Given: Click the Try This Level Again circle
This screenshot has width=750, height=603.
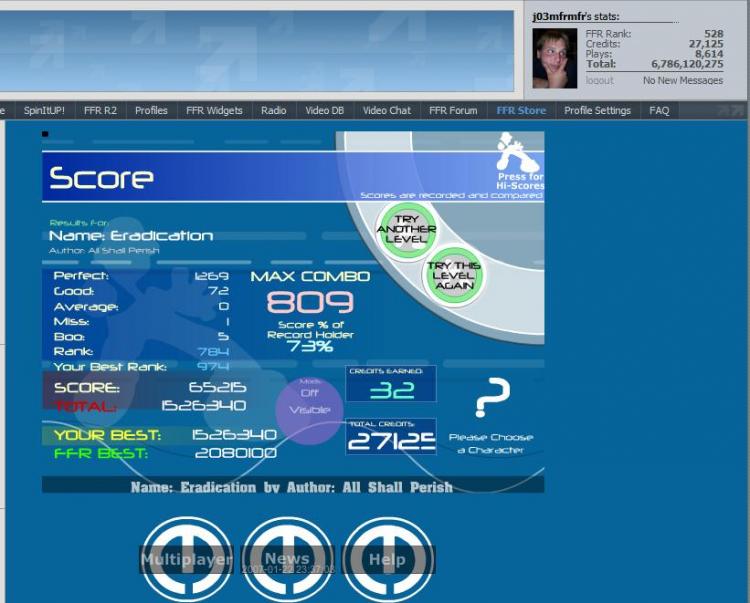Looking at the screenshot, I should (x=453, y=275).
